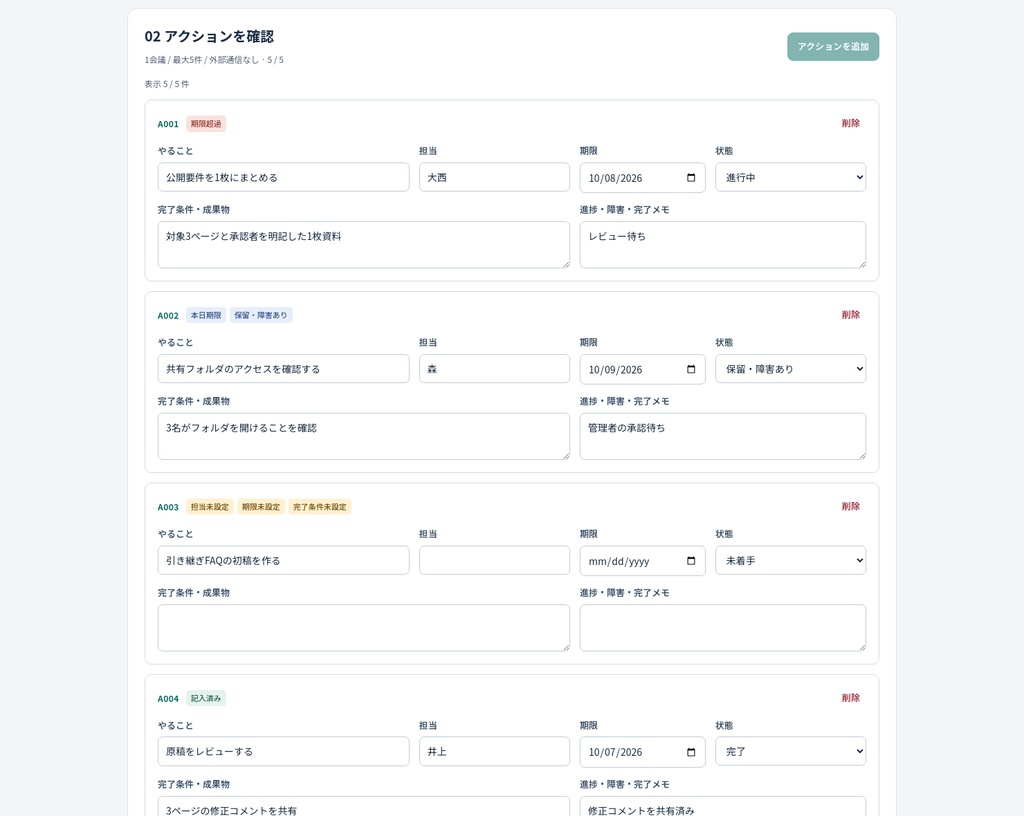This screenshot has height=816, width=1024.
Task: Grab the resize handle of A003 完了条件 textarea
Action: [566, 647]
